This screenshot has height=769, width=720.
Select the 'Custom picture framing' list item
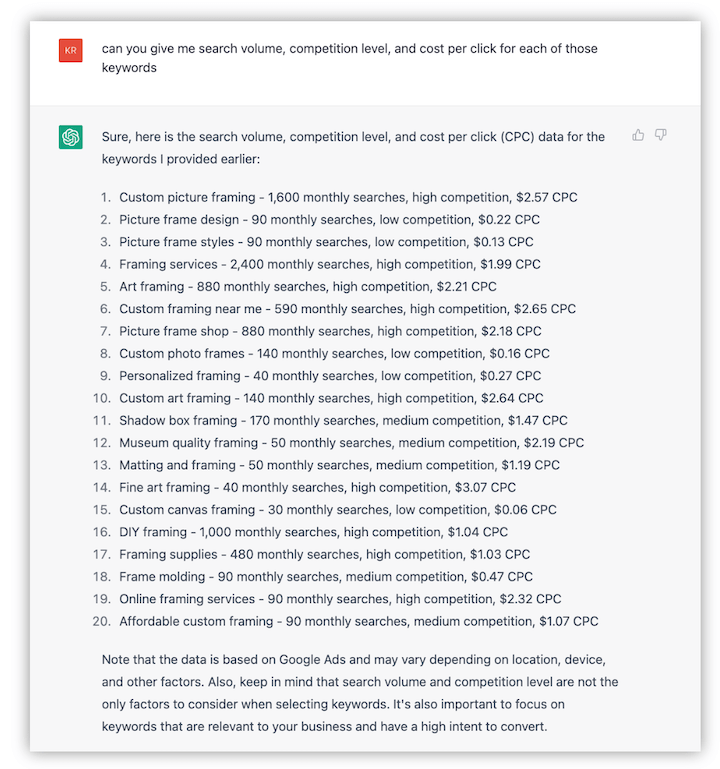[348, 197]
